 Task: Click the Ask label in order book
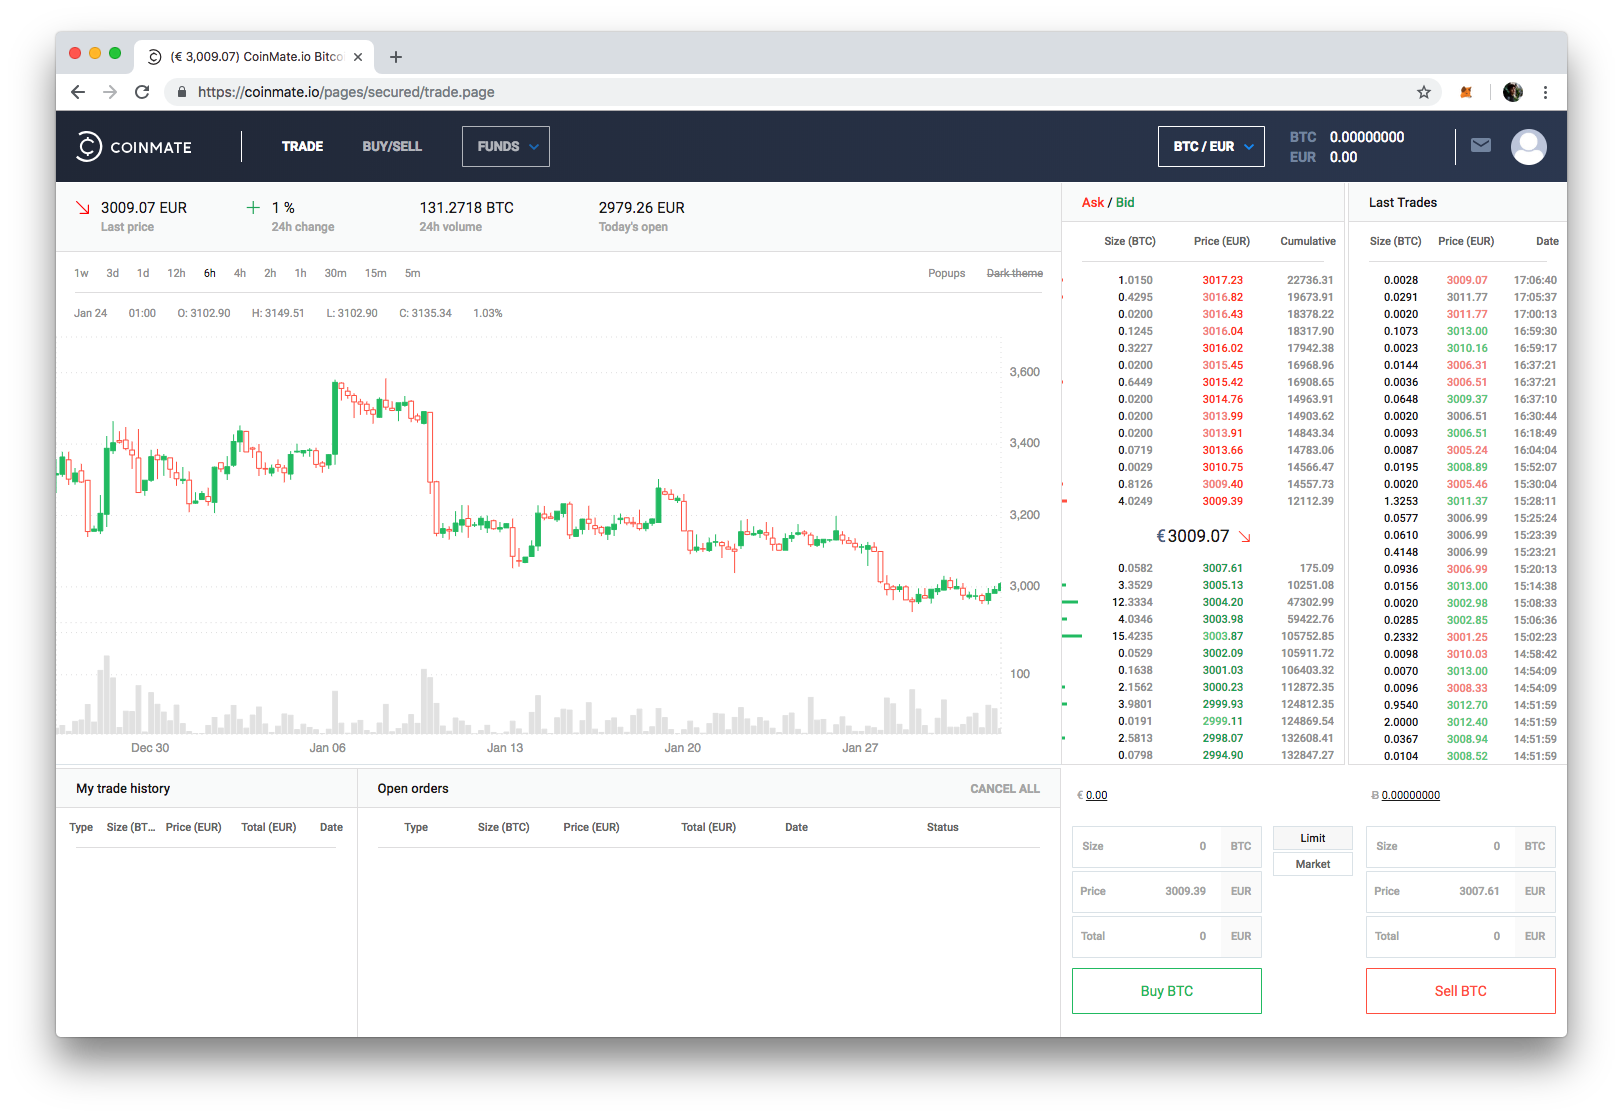(x=1092, y=202)
